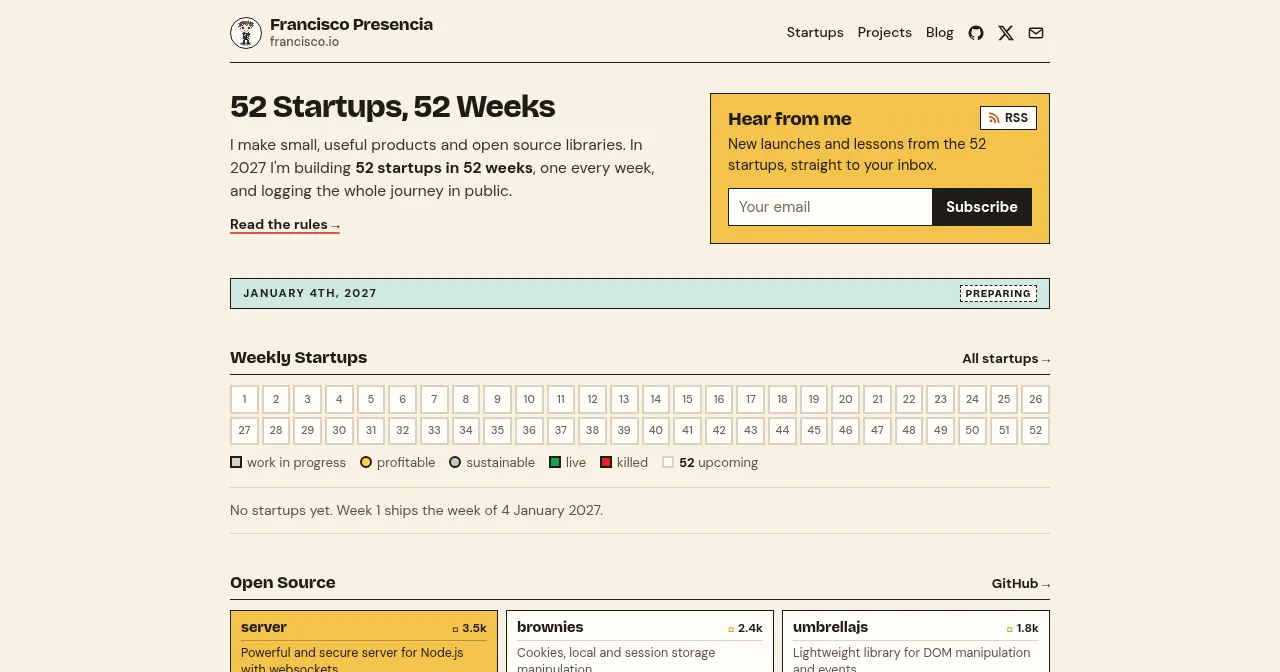
Task: Click the 'No startups yet' notice text
Action: pos(416,511)
